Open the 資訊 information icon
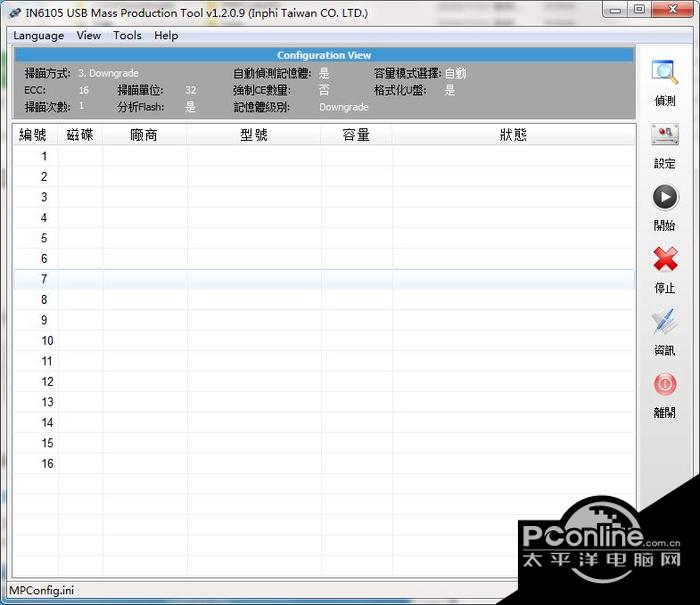Image resolution: width=700 pixels, height=605 pixels. pyautogui.click(x=664, y=321)
